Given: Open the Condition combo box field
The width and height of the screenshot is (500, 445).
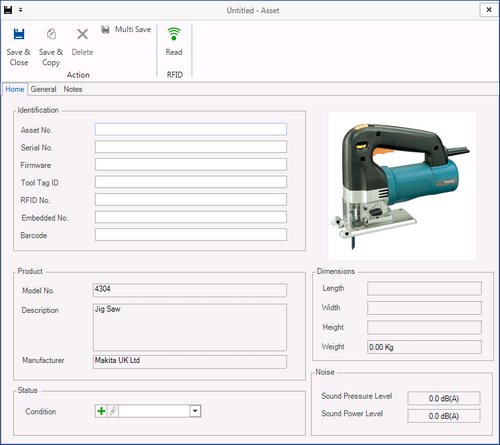Looking at the screenshot, I should pyautogui.click(x=155, y=411).
